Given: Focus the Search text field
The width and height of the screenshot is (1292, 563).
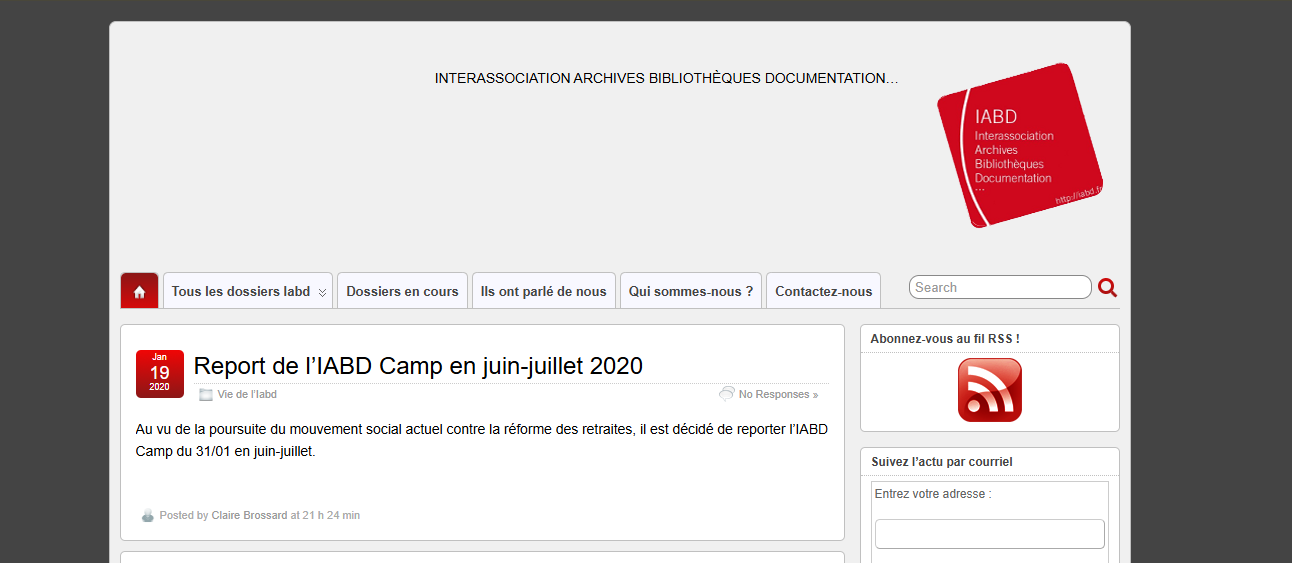Looking at the screenshot, I should coord(999,288).
